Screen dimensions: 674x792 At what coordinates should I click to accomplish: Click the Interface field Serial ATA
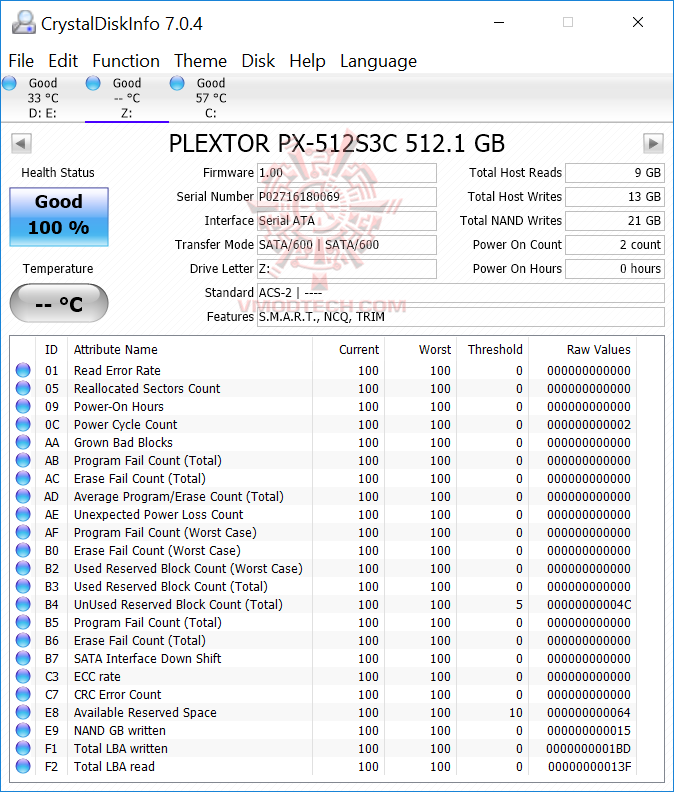coord(347,221)
